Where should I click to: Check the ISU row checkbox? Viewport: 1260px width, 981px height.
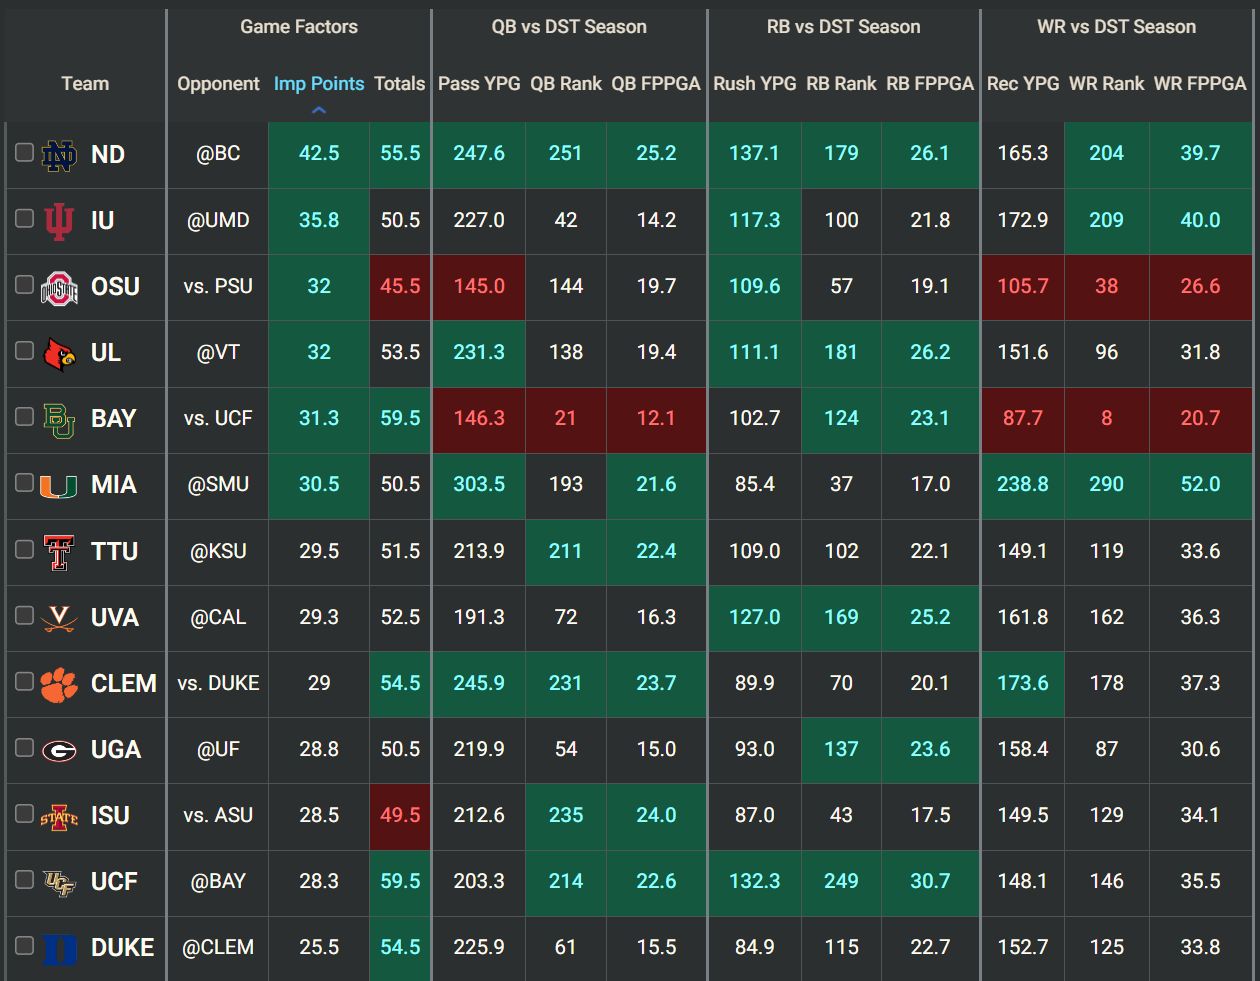click(24, 813)
